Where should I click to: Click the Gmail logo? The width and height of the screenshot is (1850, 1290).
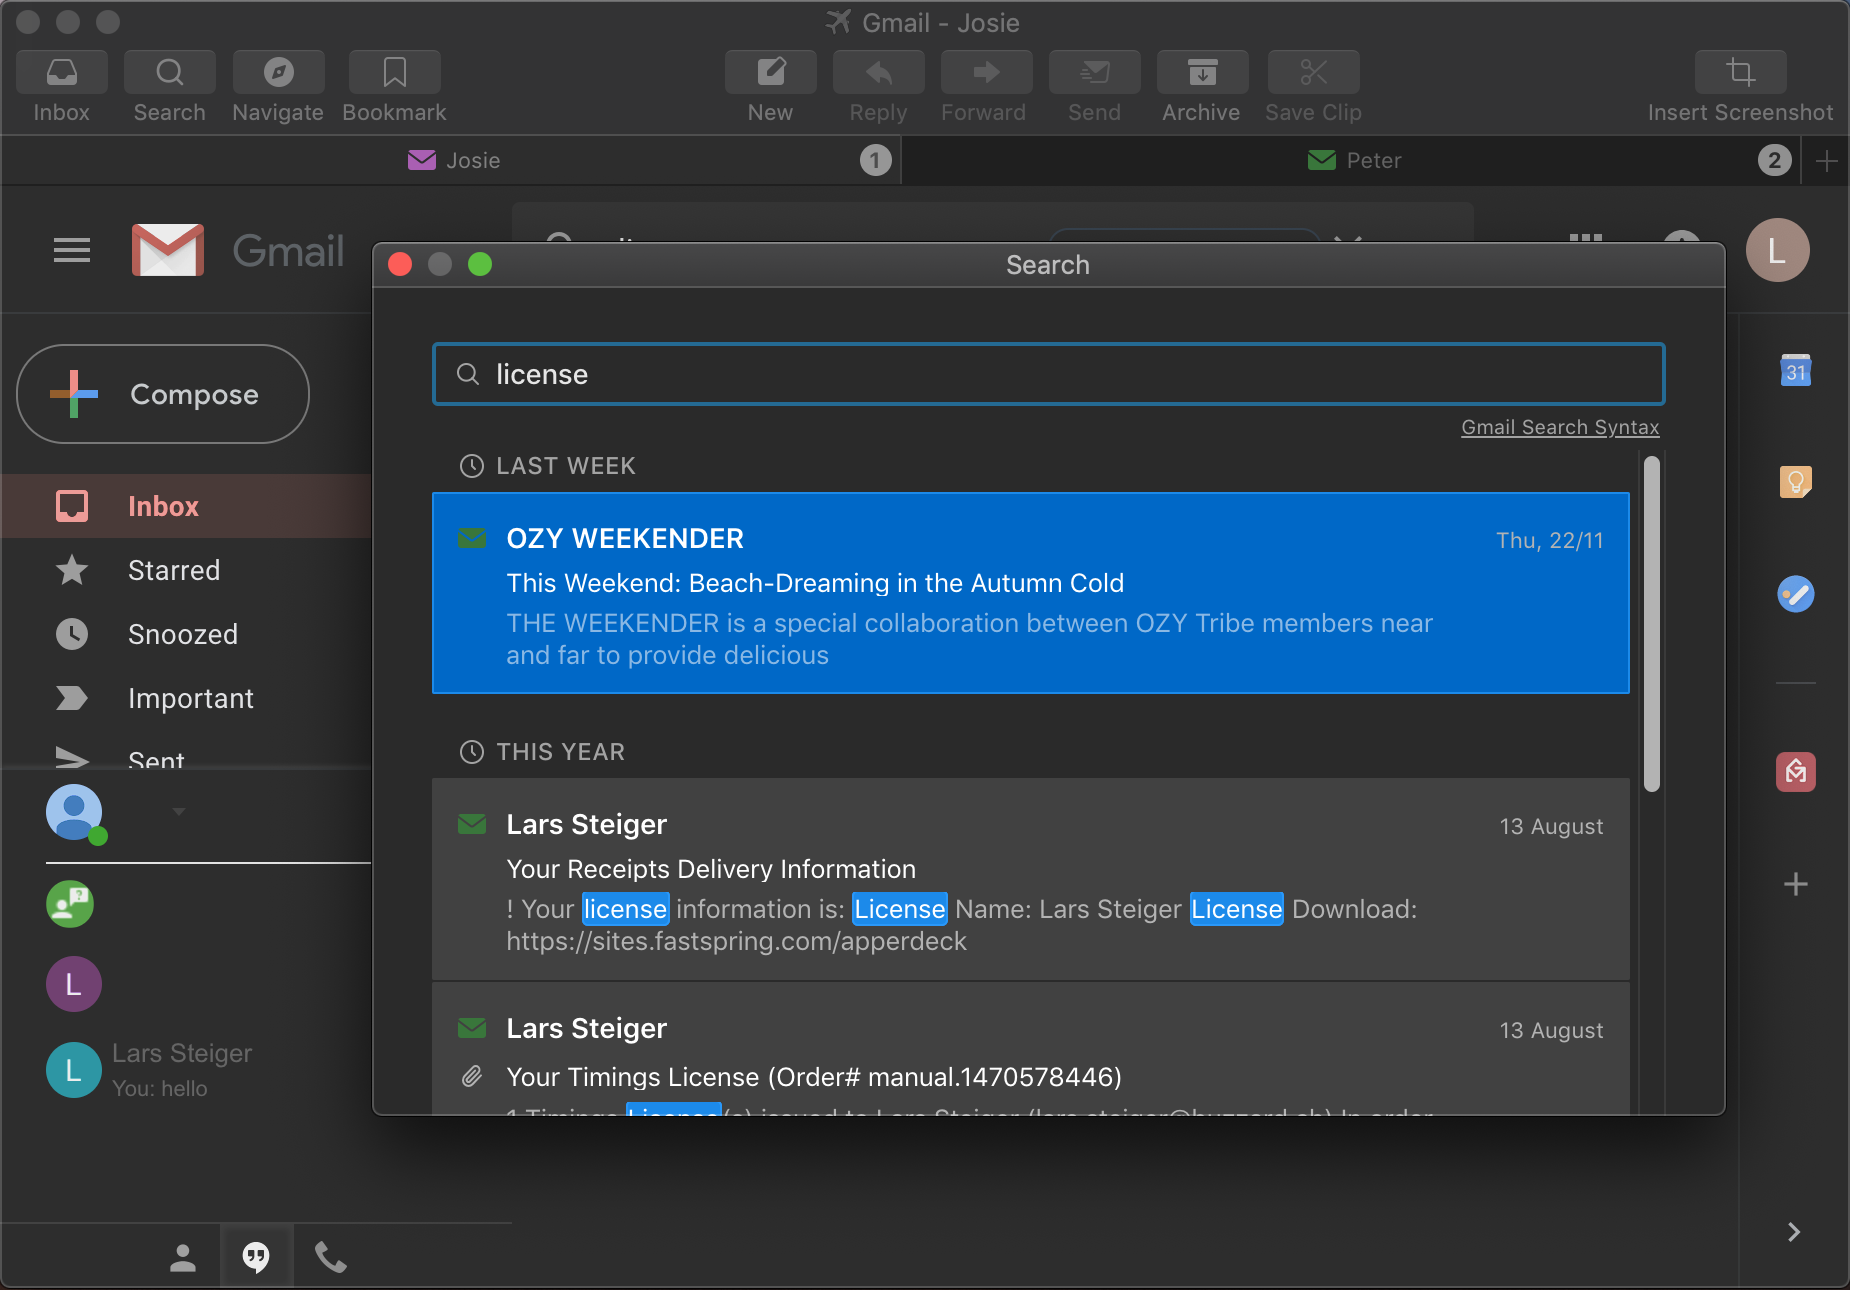pyautogui.click(x=238, y=250)
